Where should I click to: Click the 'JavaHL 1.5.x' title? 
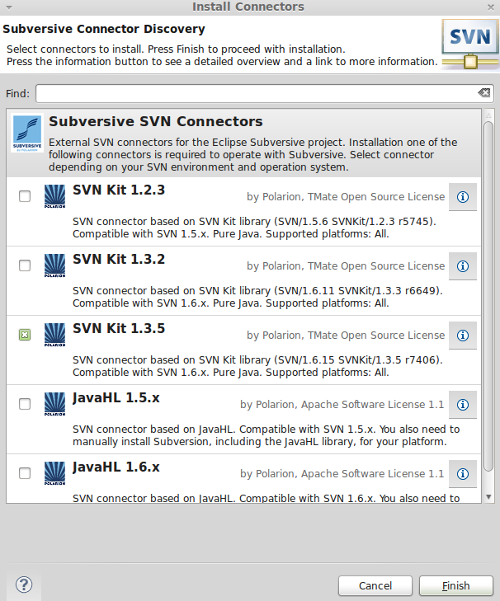pos(116,398)
